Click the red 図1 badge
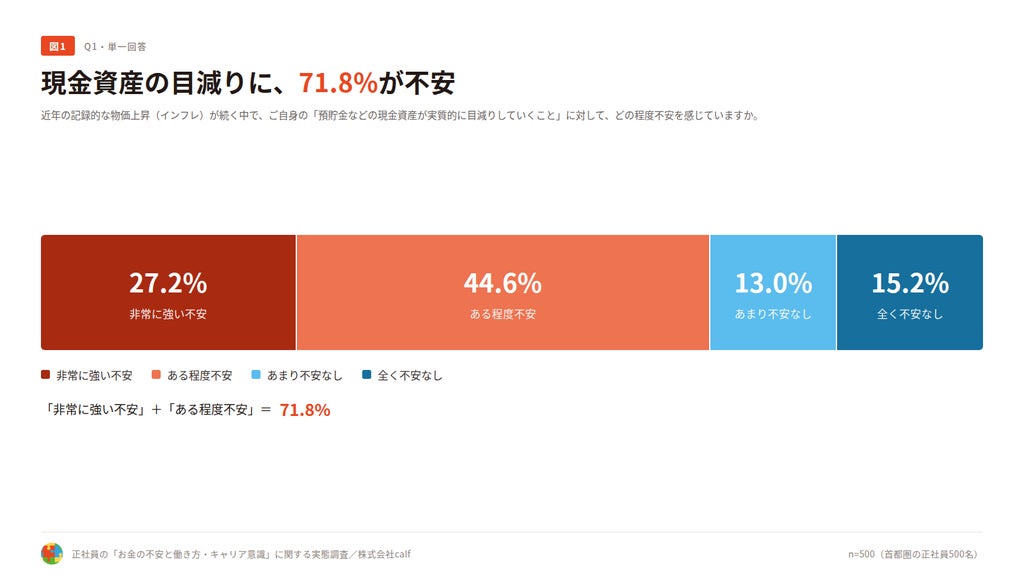1024x576 pixels. (57, 46)
